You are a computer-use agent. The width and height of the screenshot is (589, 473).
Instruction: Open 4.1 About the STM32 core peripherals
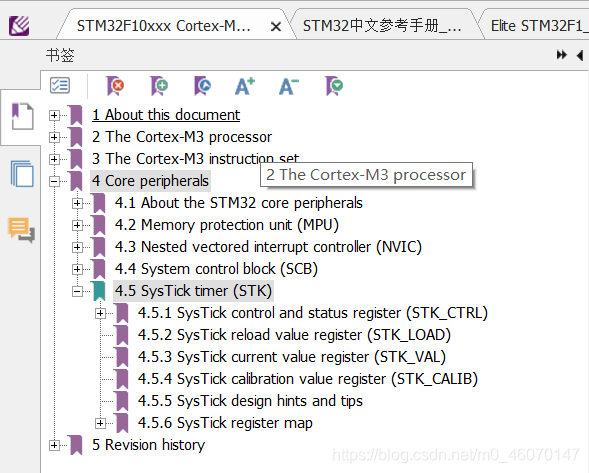tap(239, 203)
